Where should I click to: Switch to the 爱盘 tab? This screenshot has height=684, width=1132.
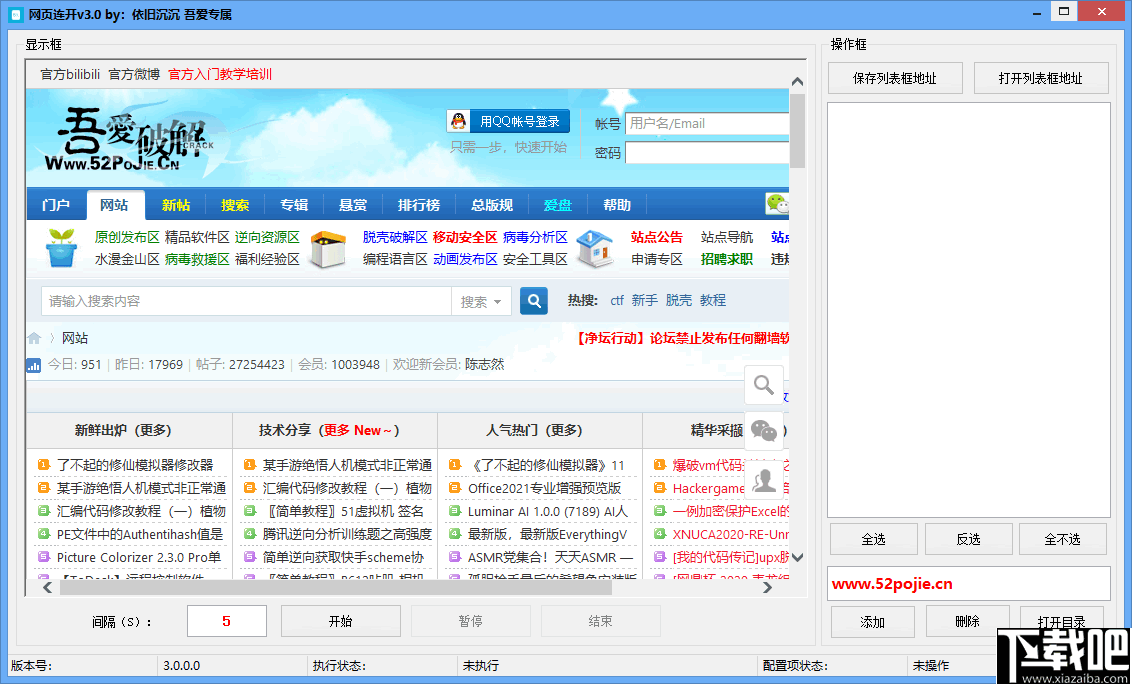click(x=558, y=204)
